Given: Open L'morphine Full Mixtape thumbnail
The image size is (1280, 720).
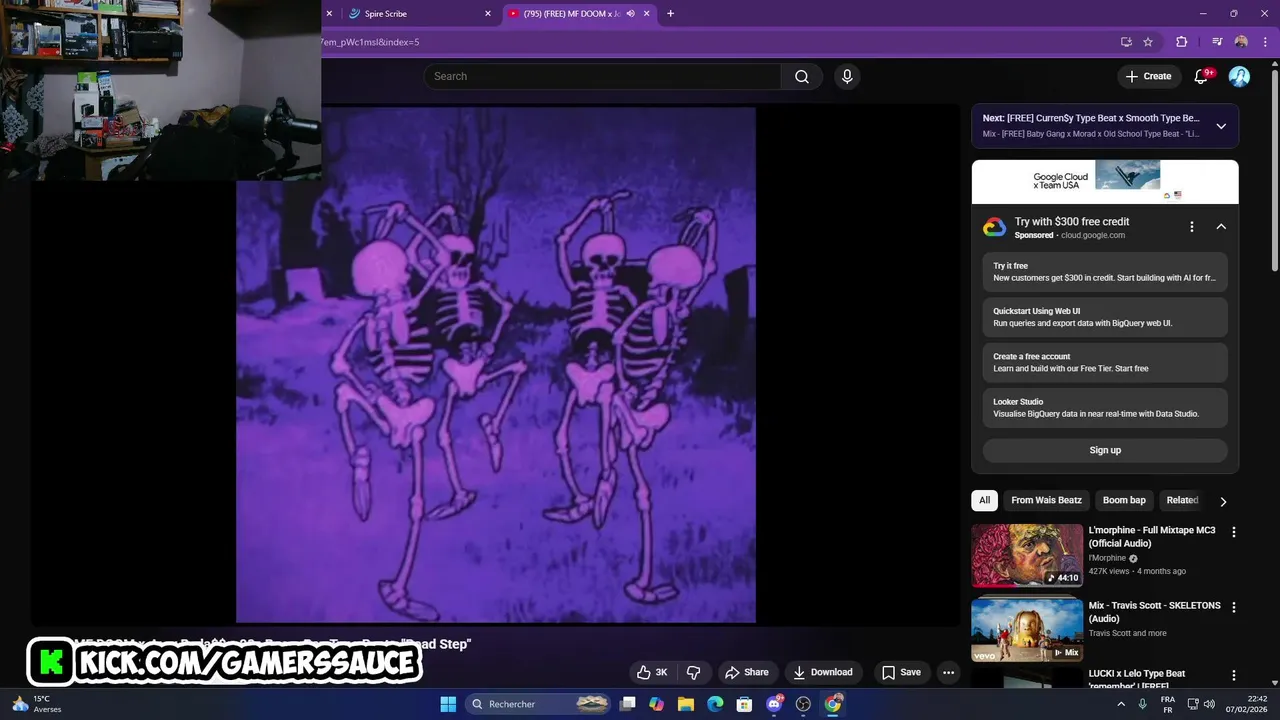Looking at the screenshot, I should [1027, 555].
